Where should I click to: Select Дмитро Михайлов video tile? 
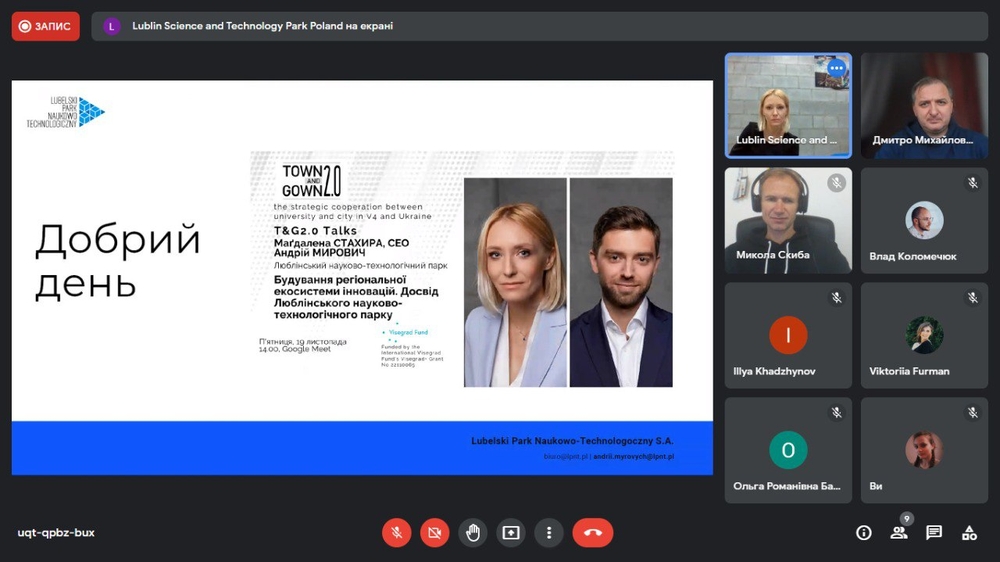coord(924,105)
